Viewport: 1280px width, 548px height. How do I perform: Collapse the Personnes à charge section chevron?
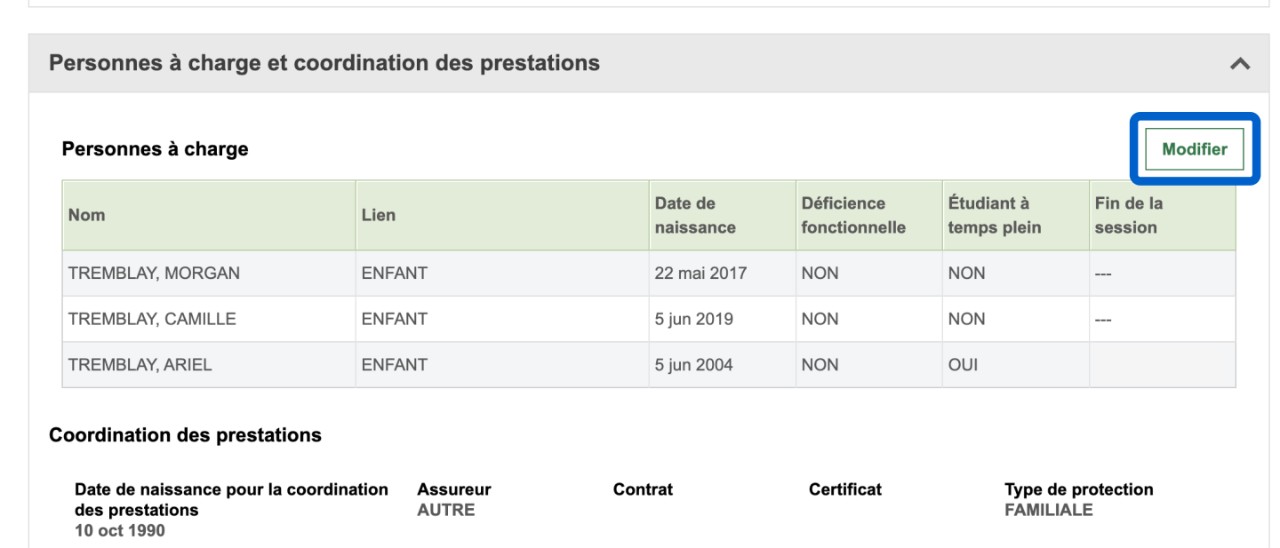(x=1240, y=64)
